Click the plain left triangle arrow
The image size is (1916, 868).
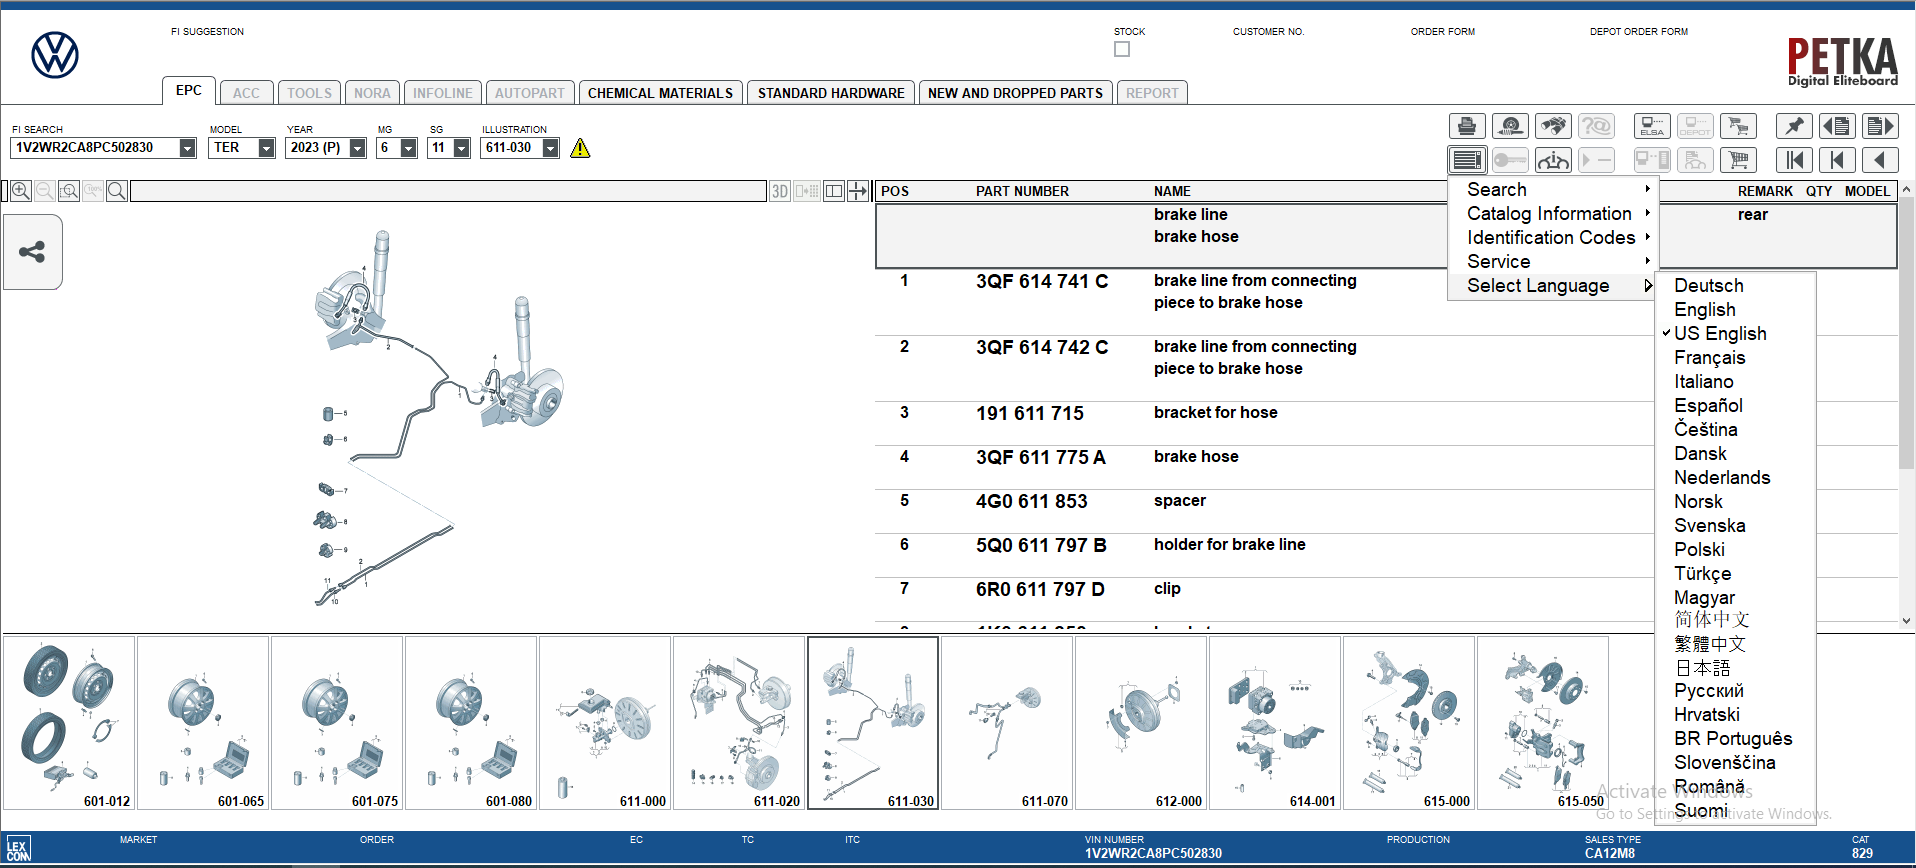click(1880, 160)
